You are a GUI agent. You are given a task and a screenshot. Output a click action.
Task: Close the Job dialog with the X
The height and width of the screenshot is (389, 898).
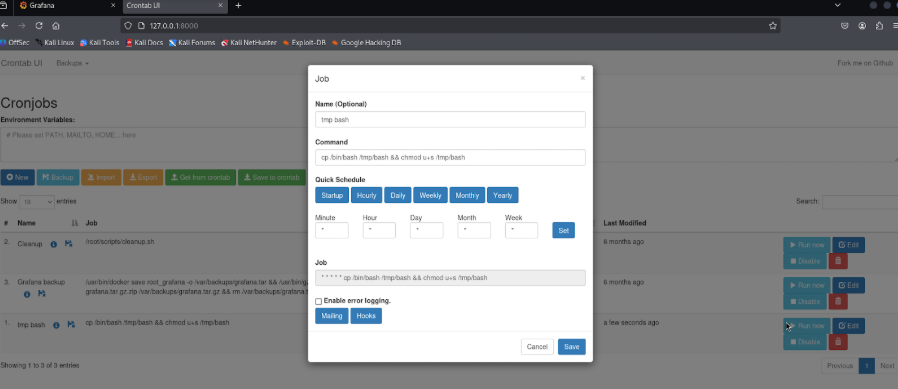click(582, 78)
